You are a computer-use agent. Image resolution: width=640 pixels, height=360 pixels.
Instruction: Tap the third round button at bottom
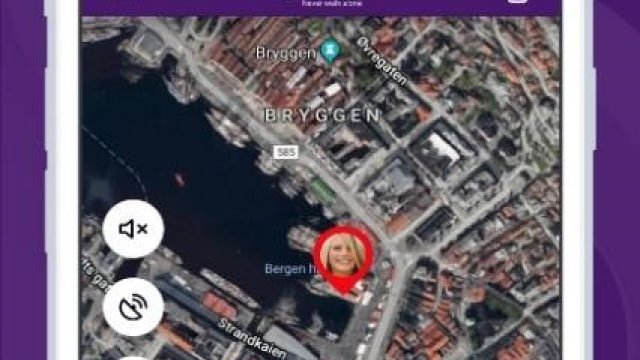click(133, 358)
